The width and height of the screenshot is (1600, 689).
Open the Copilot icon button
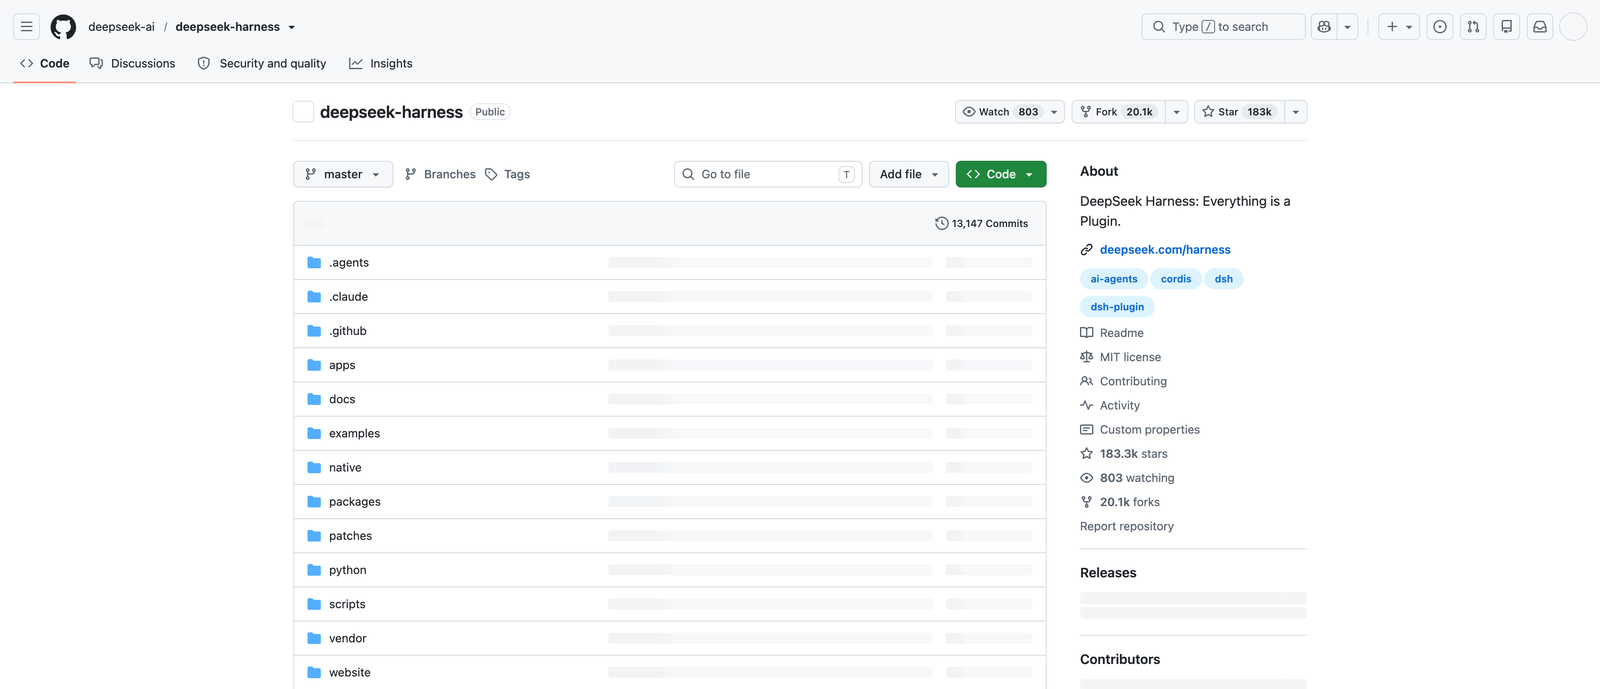[1324, 27]
